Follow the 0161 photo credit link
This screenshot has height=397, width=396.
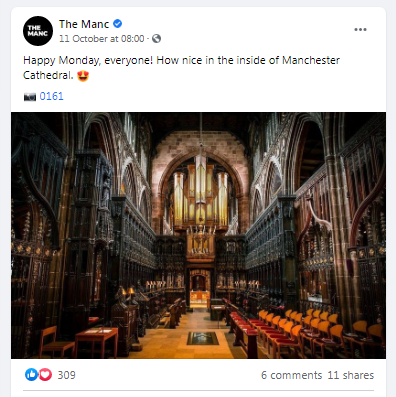coord(51,96)
